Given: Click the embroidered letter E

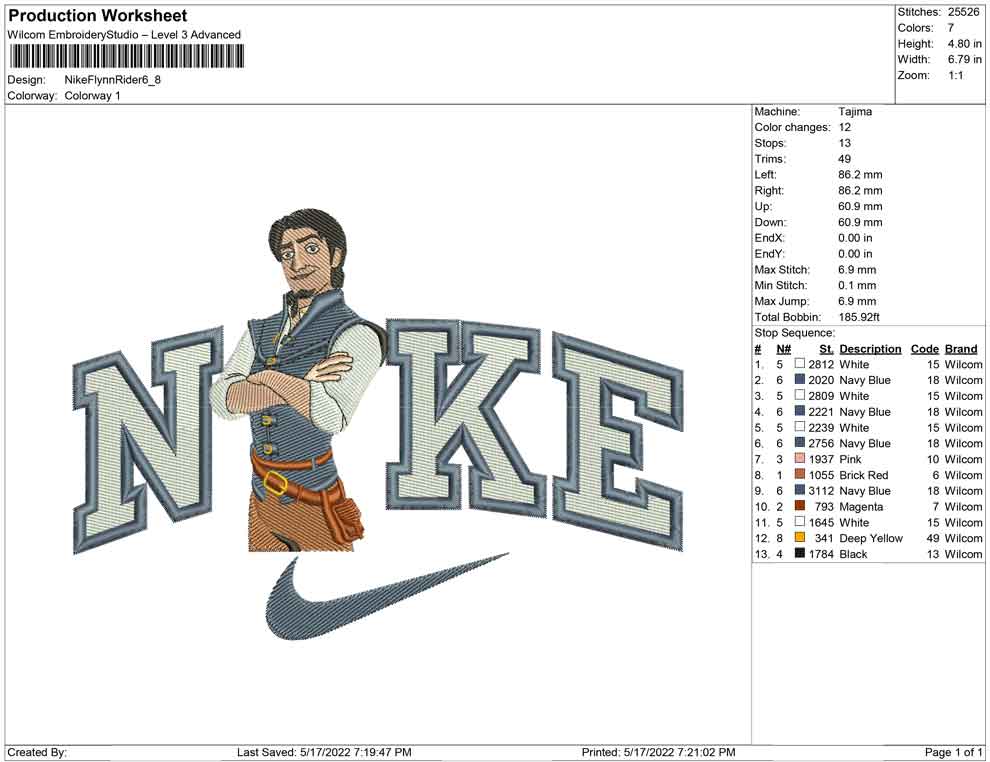Looking at the screenshot, I should point(617,442).
